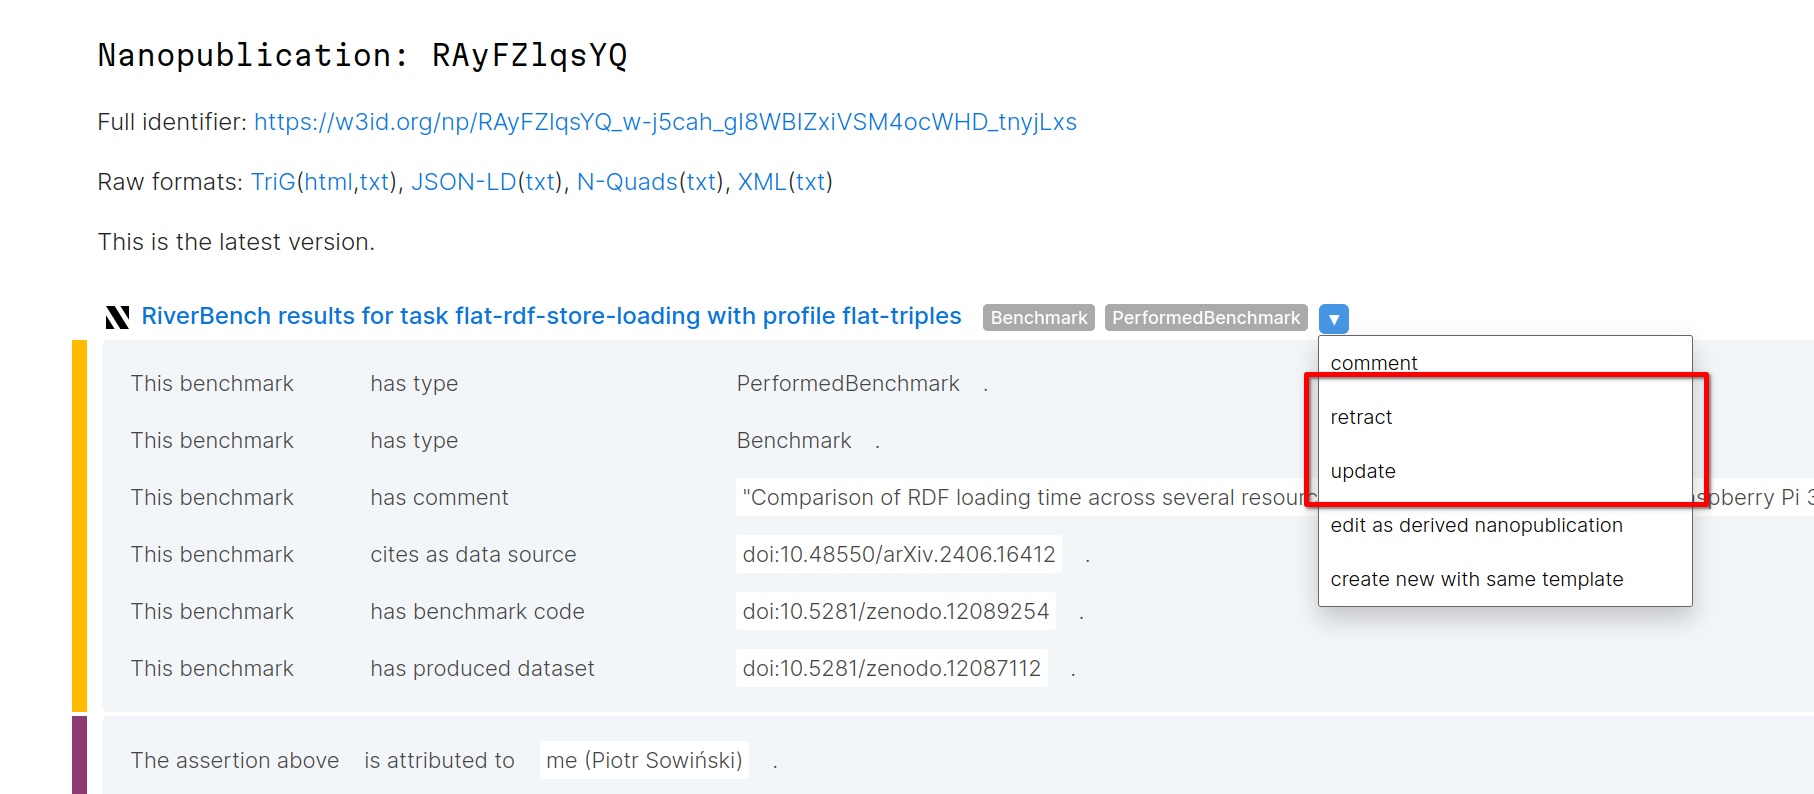Click the arXiv data source DOI value

click(898, 554)
